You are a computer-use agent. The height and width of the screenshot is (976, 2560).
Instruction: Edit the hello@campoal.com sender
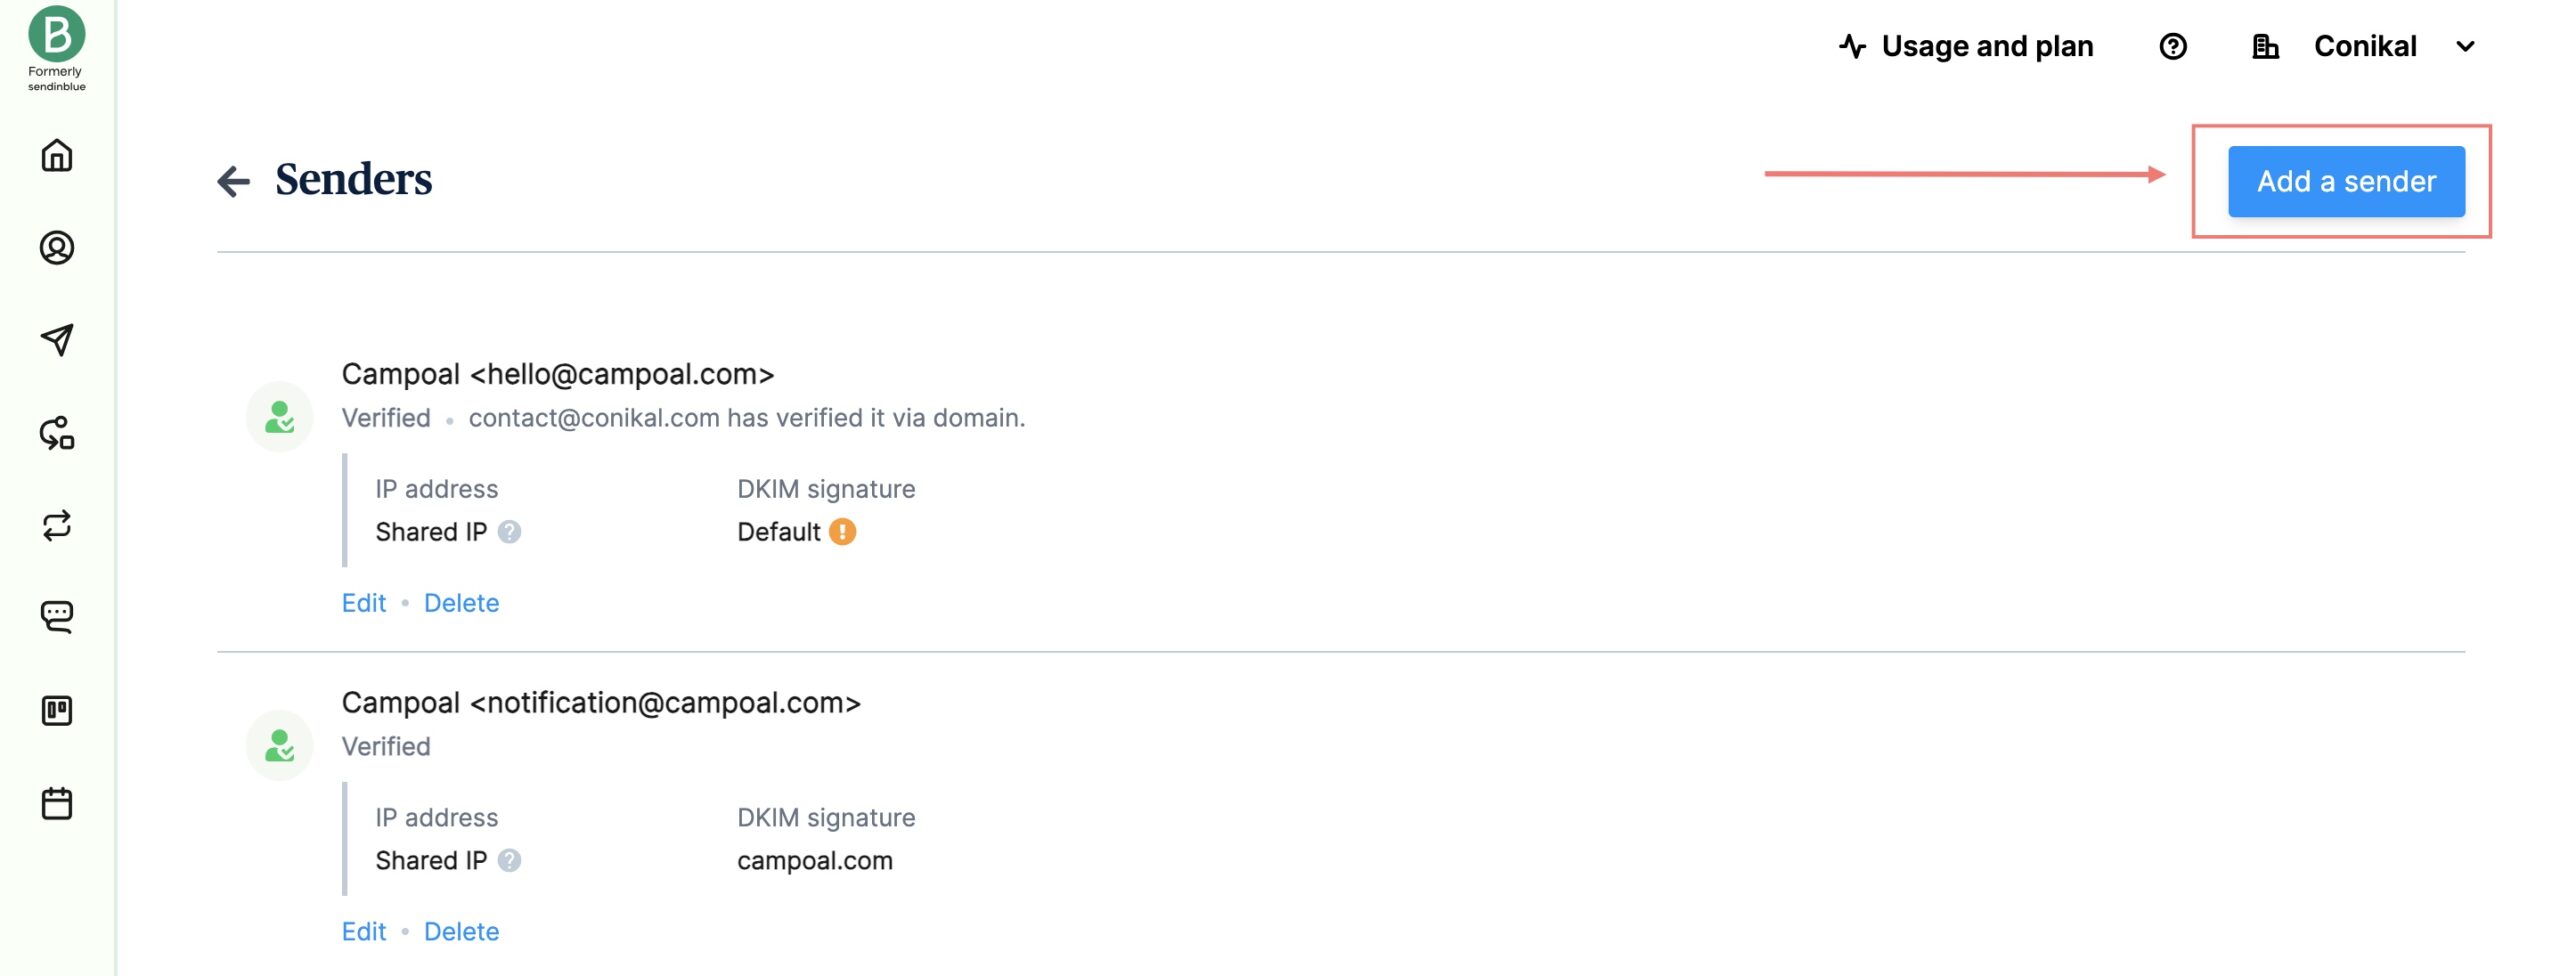pyautogui.click(x=363, y=603)
